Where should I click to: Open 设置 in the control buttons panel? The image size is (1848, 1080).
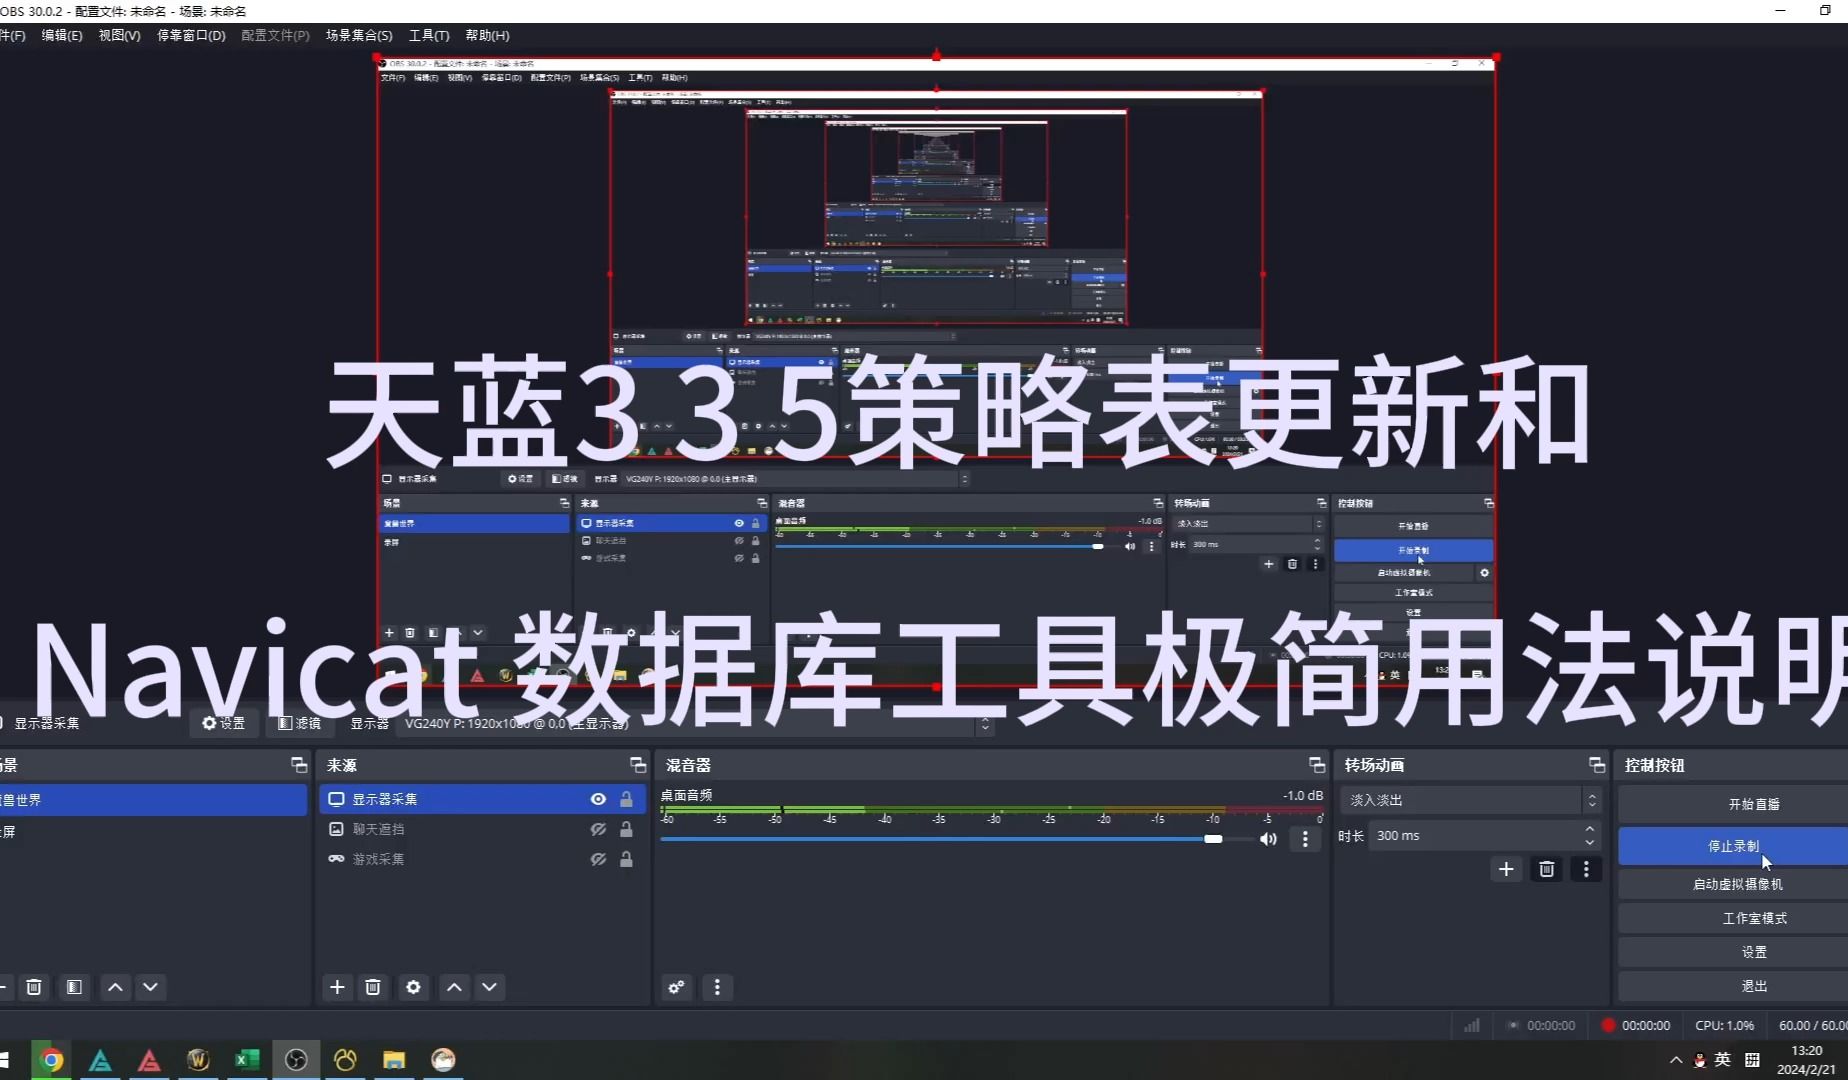pos(1754,952)
